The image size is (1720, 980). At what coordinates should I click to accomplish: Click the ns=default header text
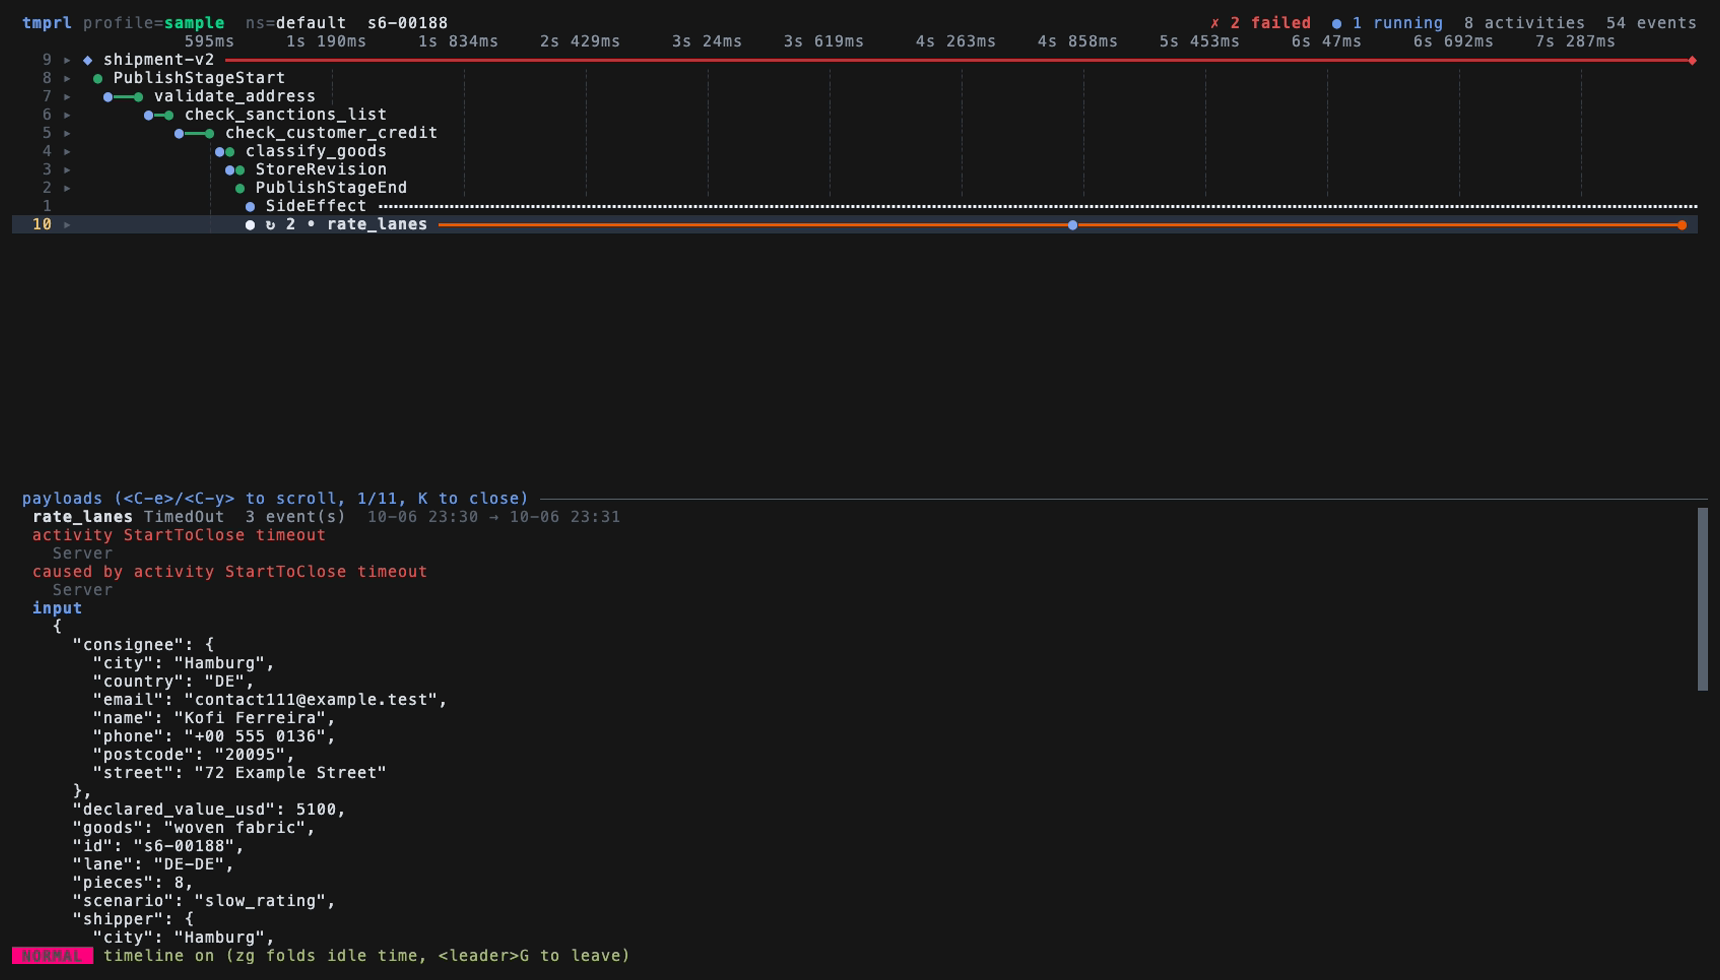(296, 23)
